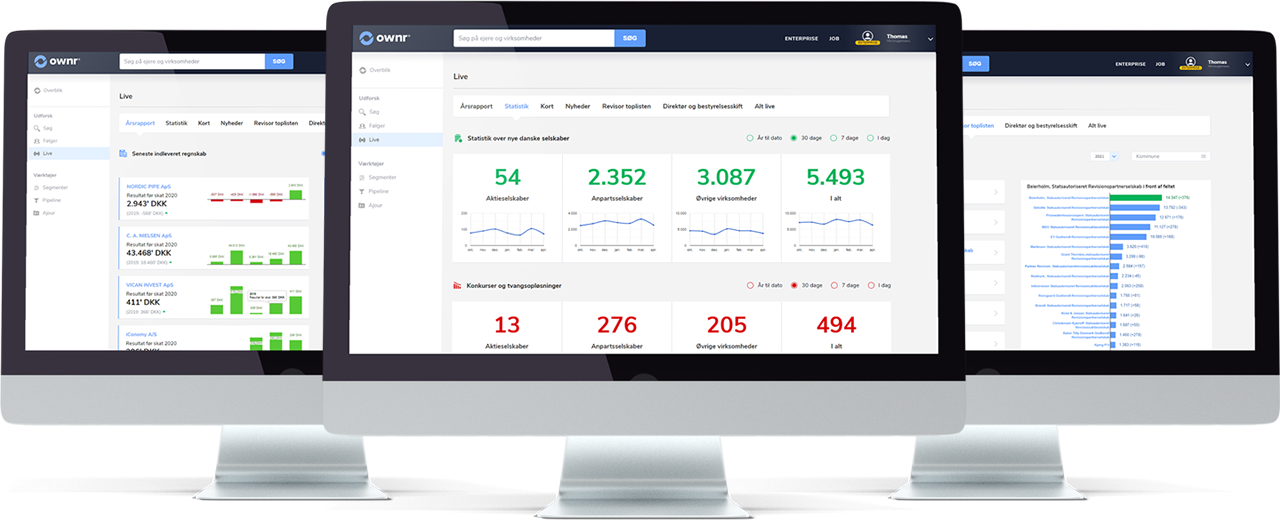Viewport: 1280px width, 524px height.
Task: Switch to "Revisor toplisten" tab on center monitor
Action: 625,106
